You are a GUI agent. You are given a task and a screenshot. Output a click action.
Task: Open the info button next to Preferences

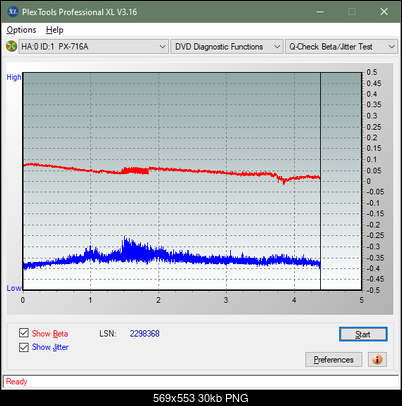point(377,359)
